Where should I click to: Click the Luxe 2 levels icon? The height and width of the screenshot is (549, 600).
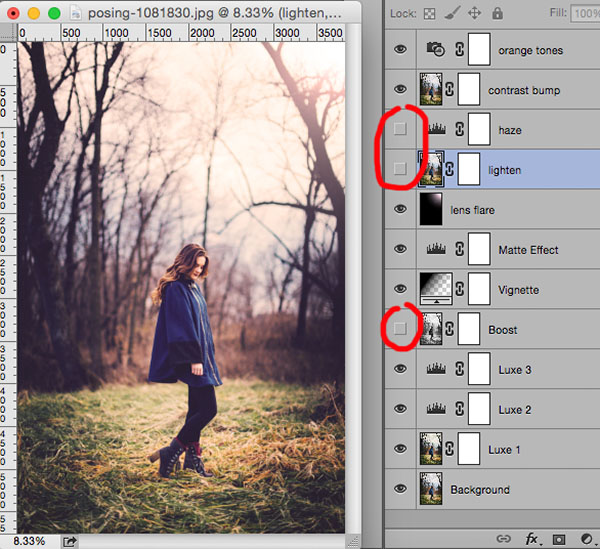436,409
